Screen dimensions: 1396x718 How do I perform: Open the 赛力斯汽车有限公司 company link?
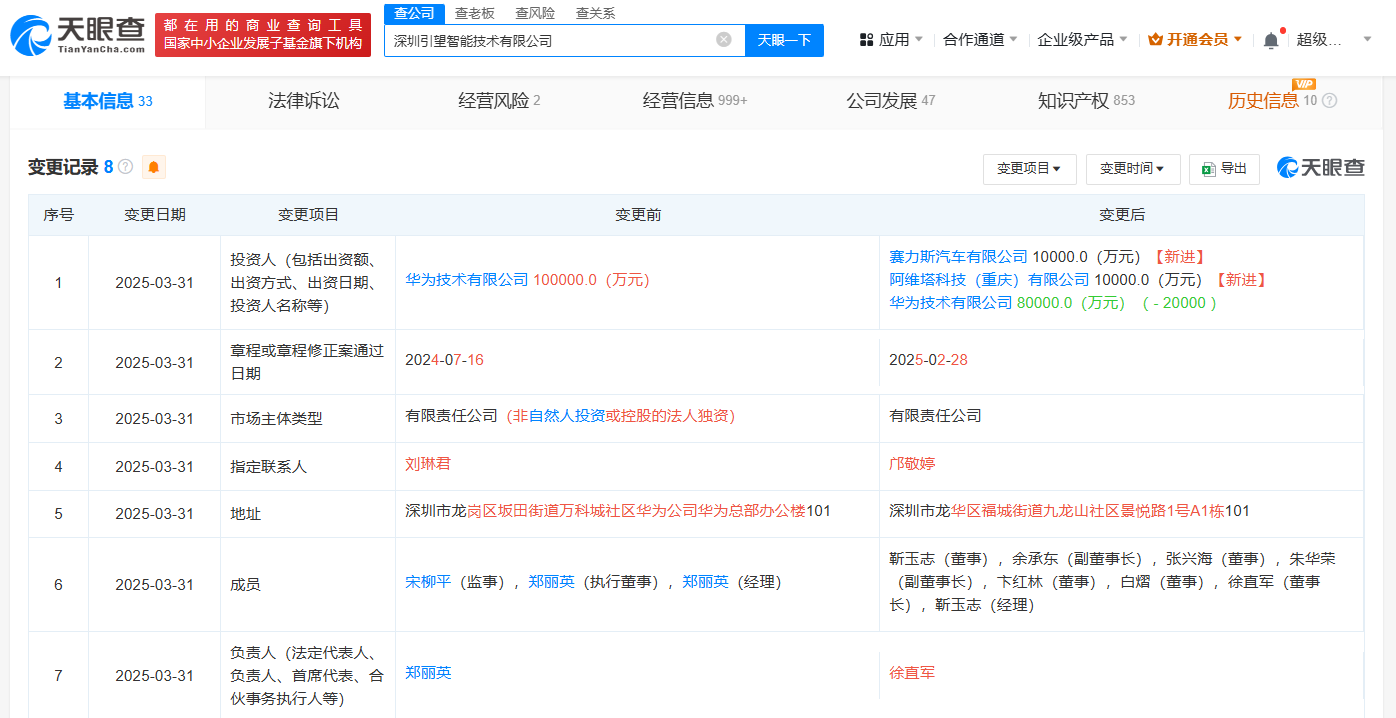[x=958, y=257]
